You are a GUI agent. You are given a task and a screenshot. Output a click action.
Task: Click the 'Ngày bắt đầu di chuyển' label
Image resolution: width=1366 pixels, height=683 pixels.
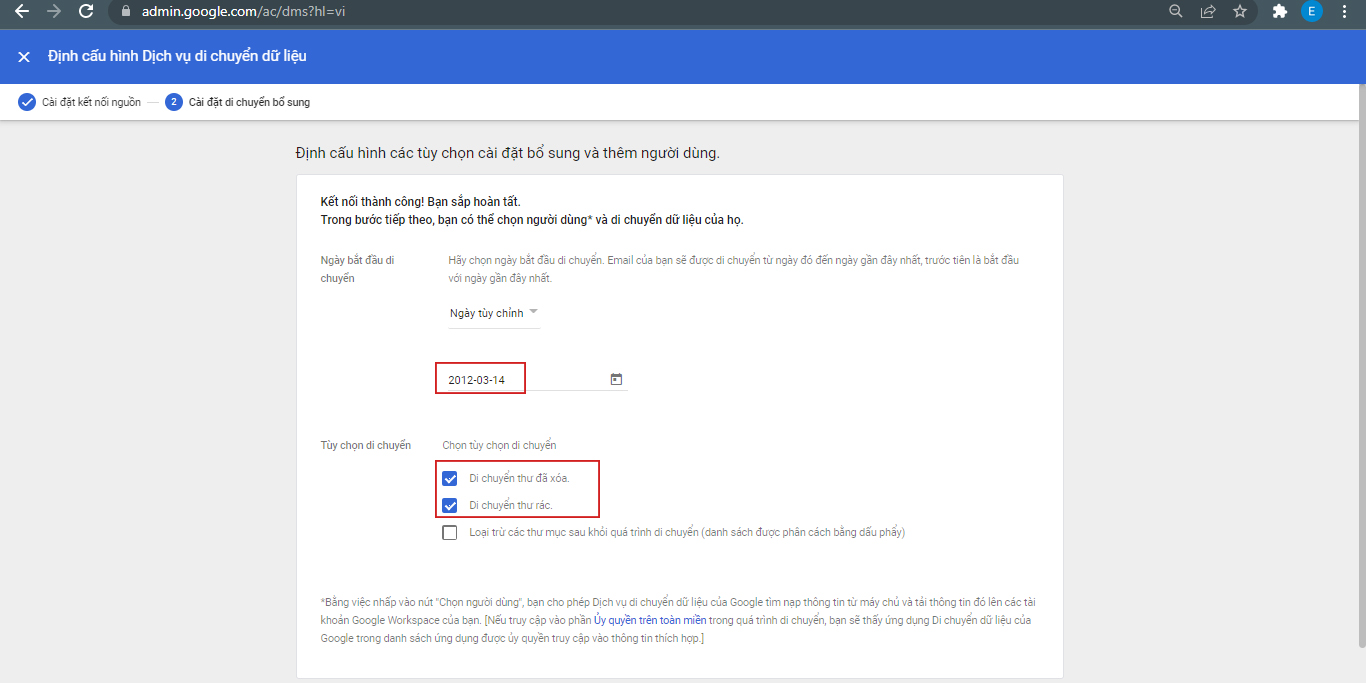tap(357, 269)
